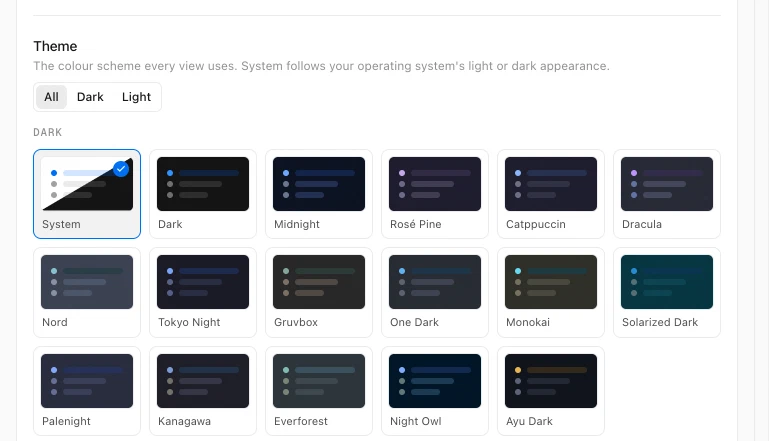This screenshot has height=441, width=769.
Task: Select the Kanagawa theme card
Action: click(x=203, y=391)
